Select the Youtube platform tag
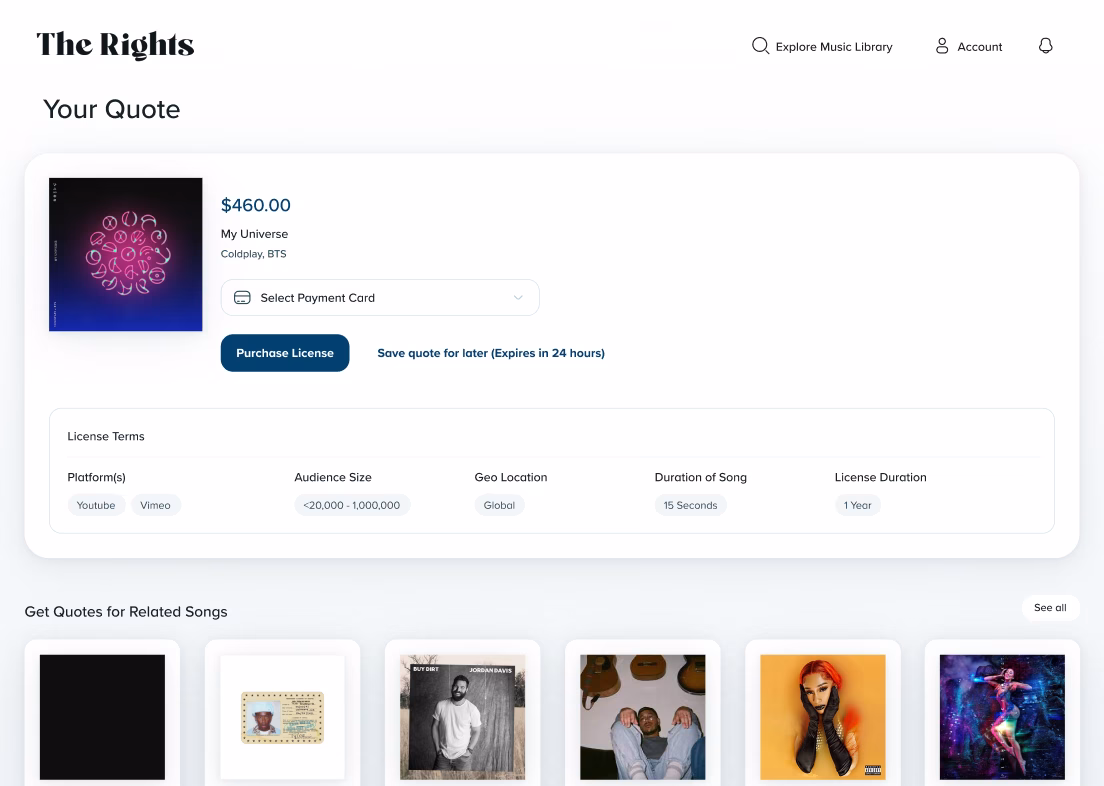 point(96,505)
